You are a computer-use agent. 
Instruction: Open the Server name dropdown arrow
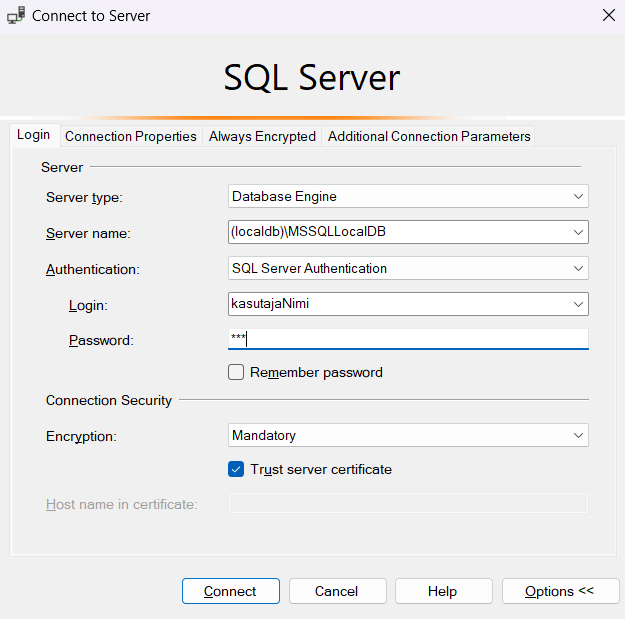click(578, 232)
